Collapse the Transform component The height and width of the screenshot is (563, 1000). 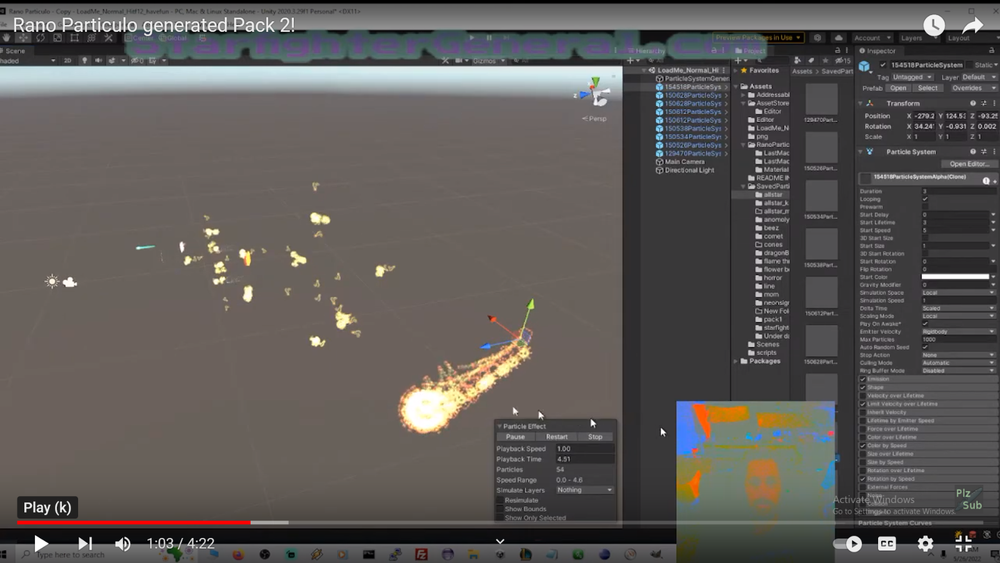click(x=860, y=103)
